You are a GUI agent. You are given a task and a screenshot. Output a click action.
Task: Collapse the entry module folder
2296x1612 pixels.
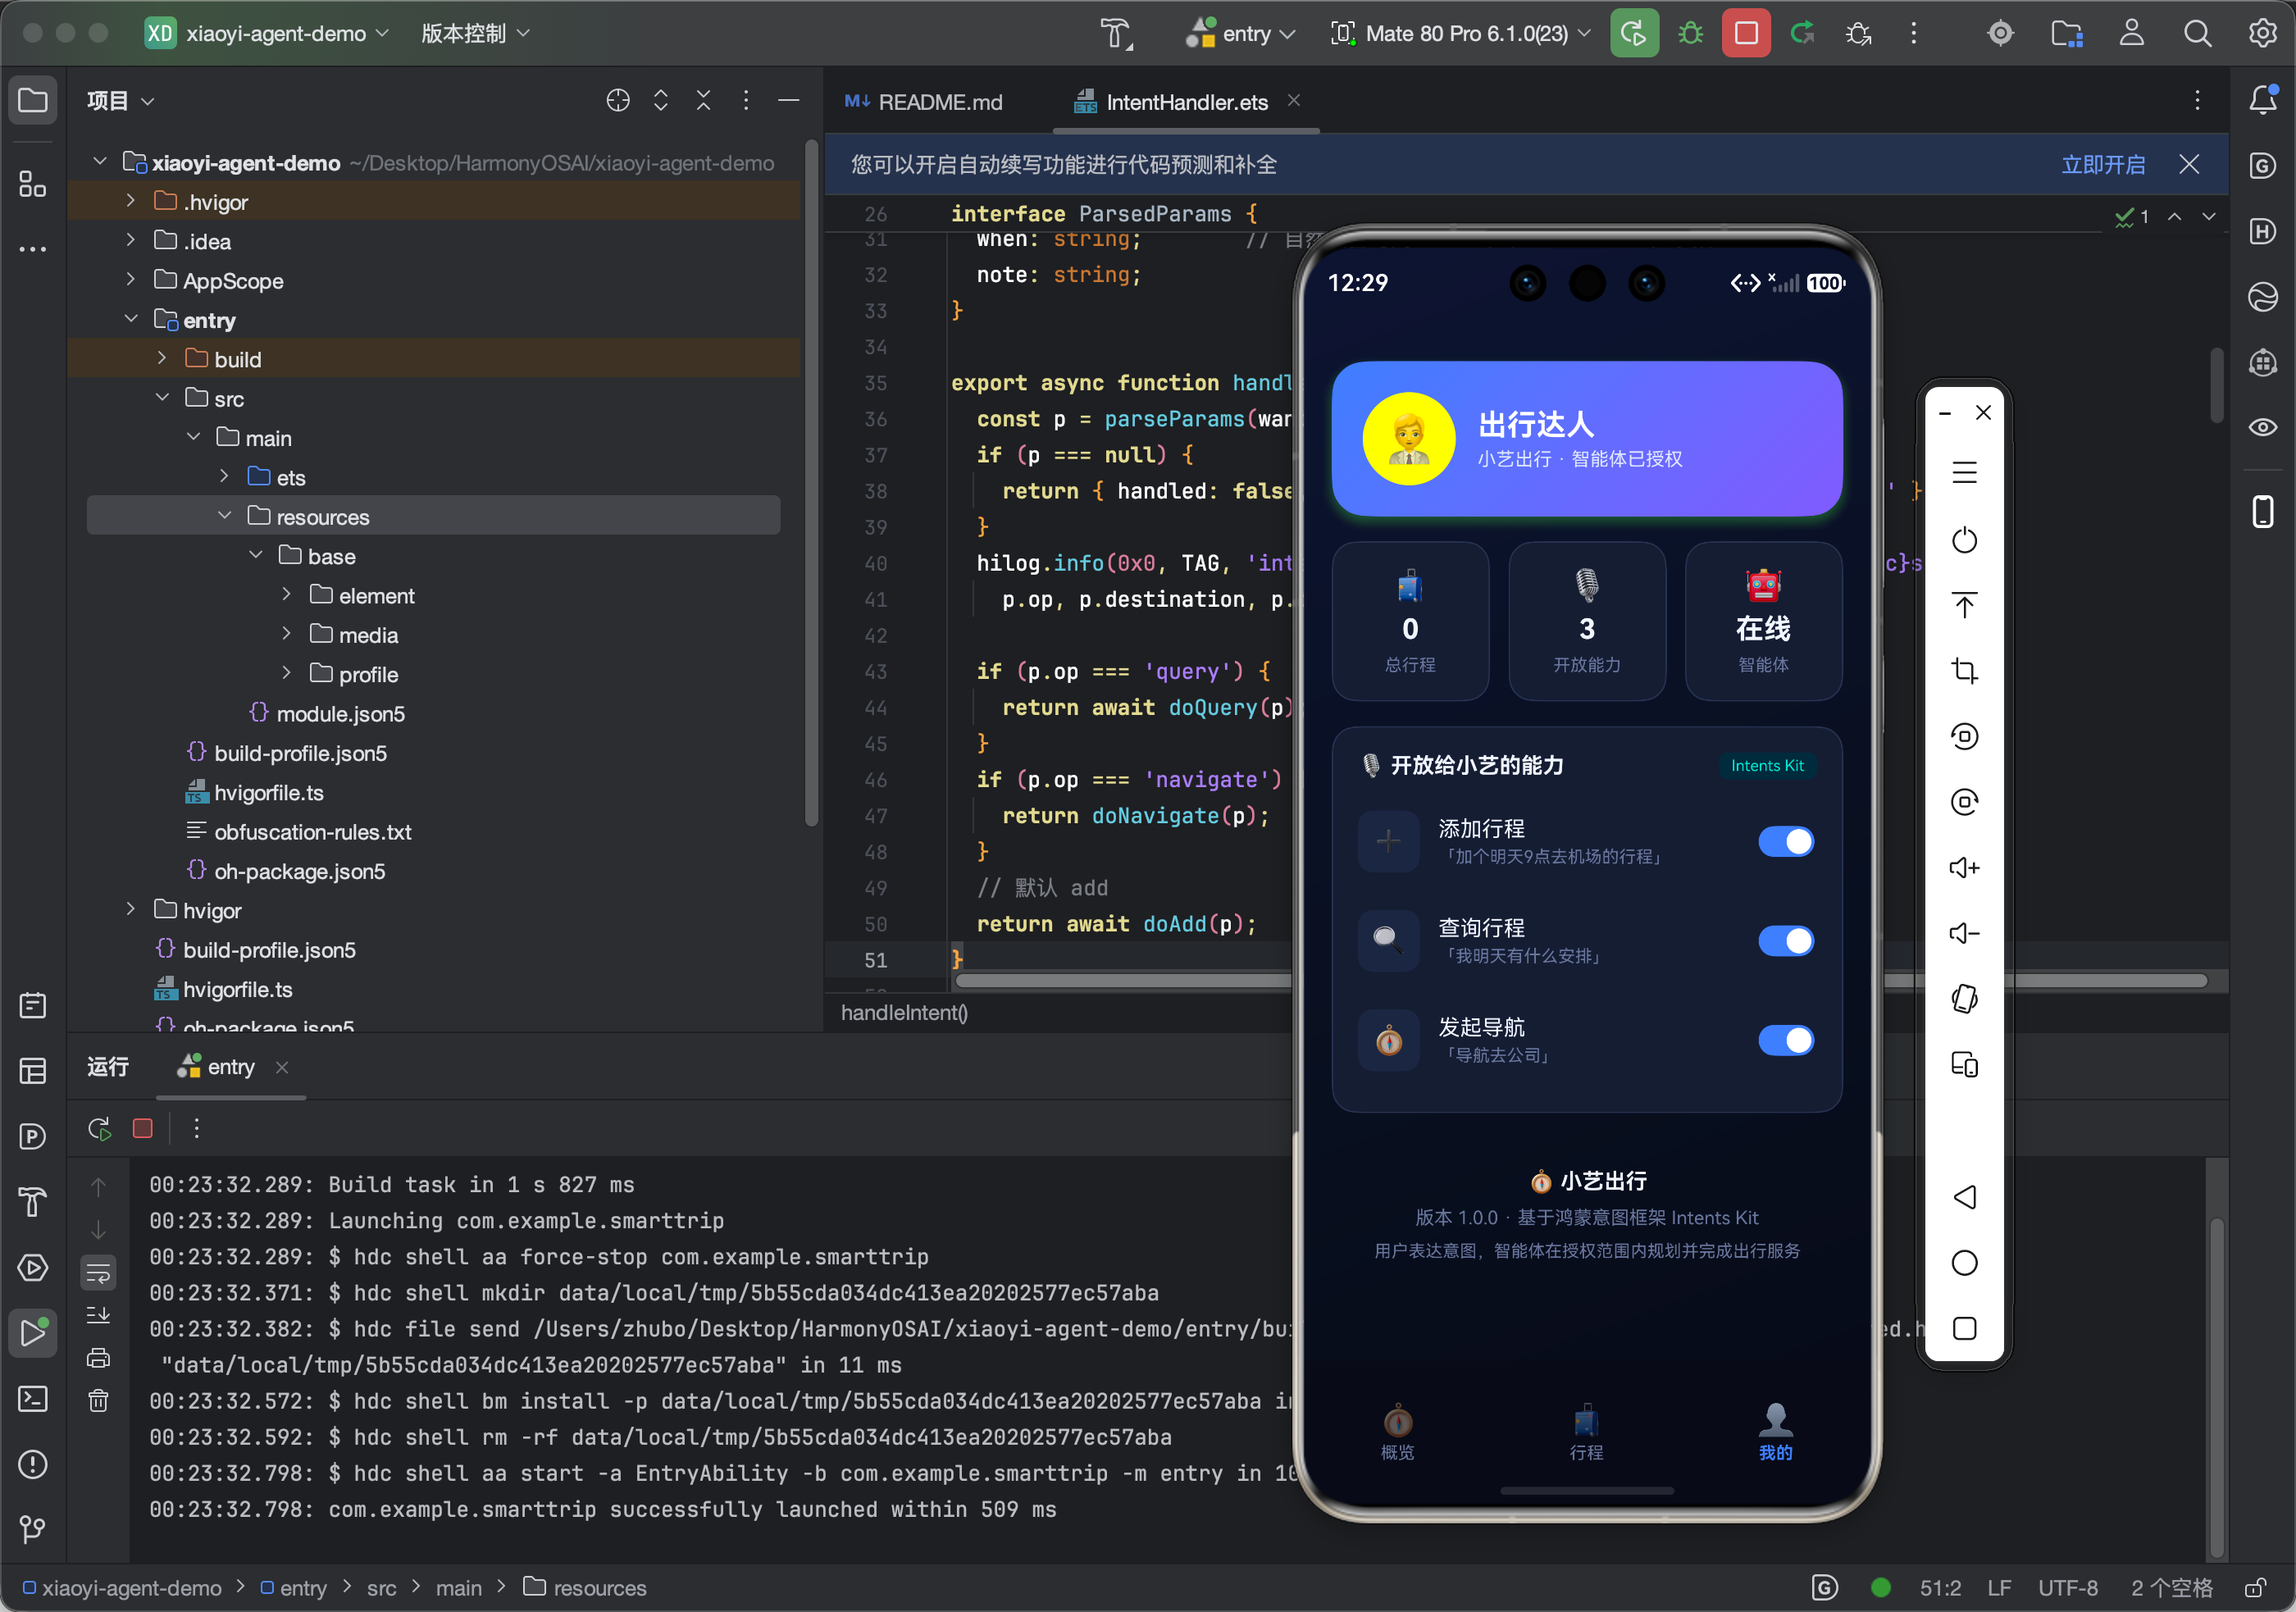(x=131, y=319)
